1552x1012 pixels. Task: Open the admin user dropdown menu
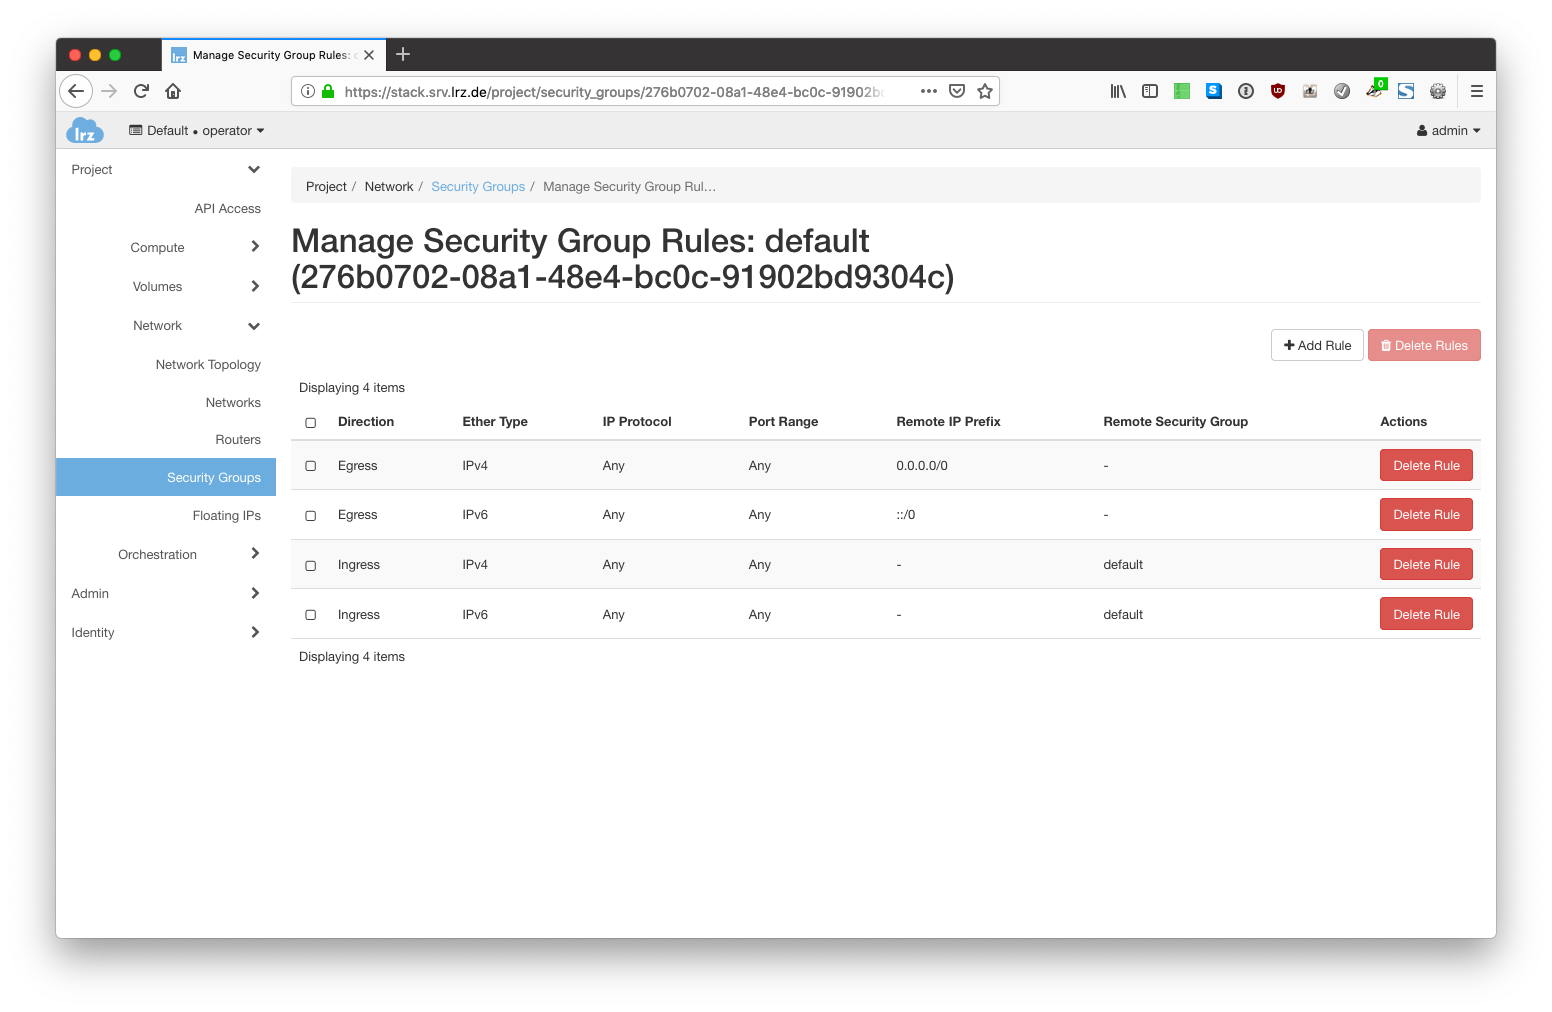pyautogui.click(x=1448, y=131)
